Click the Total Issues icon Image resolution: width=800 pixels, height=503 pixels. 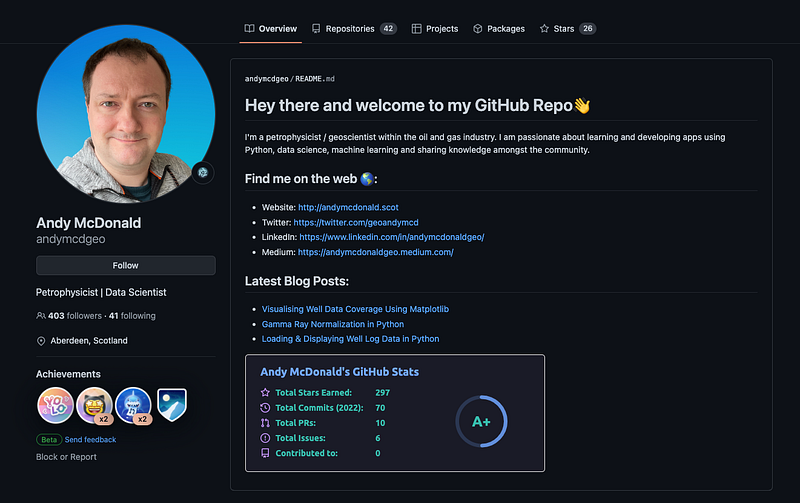265,438
